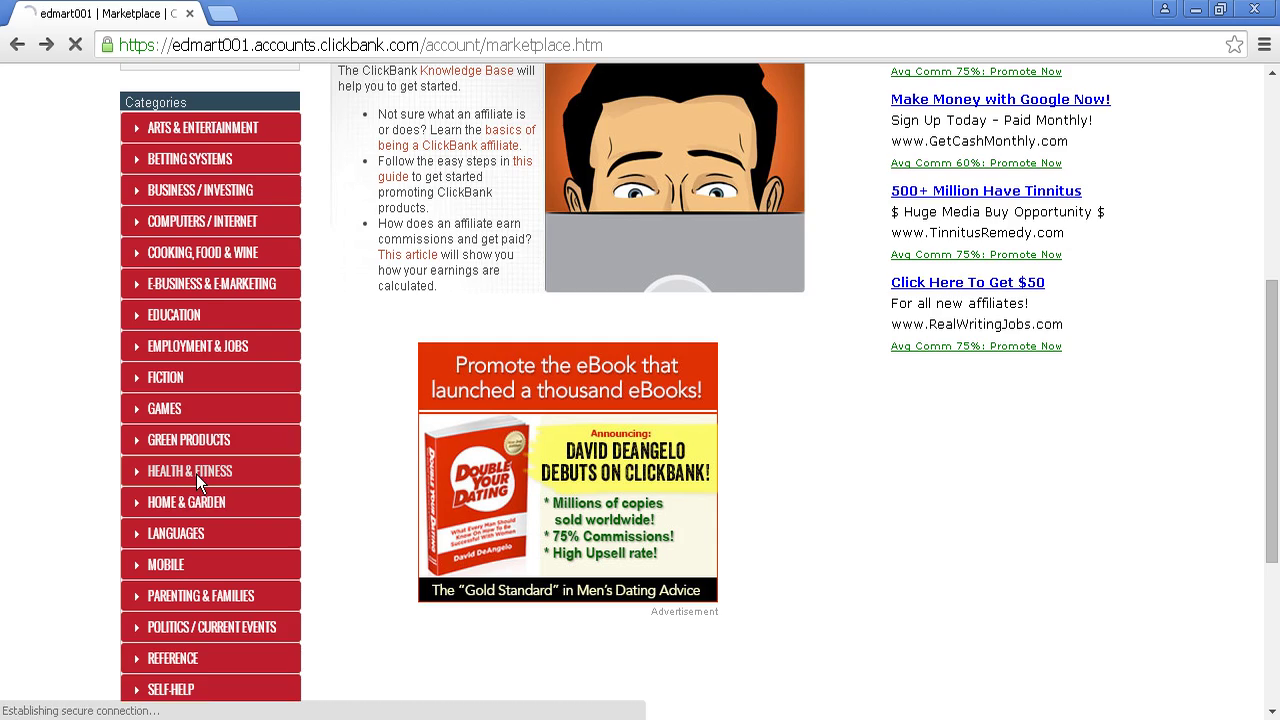Viewport: 1280px width, 720px height.
Task: Expand the E-Business & E-Marketing arrow
Action: (137, 284)
